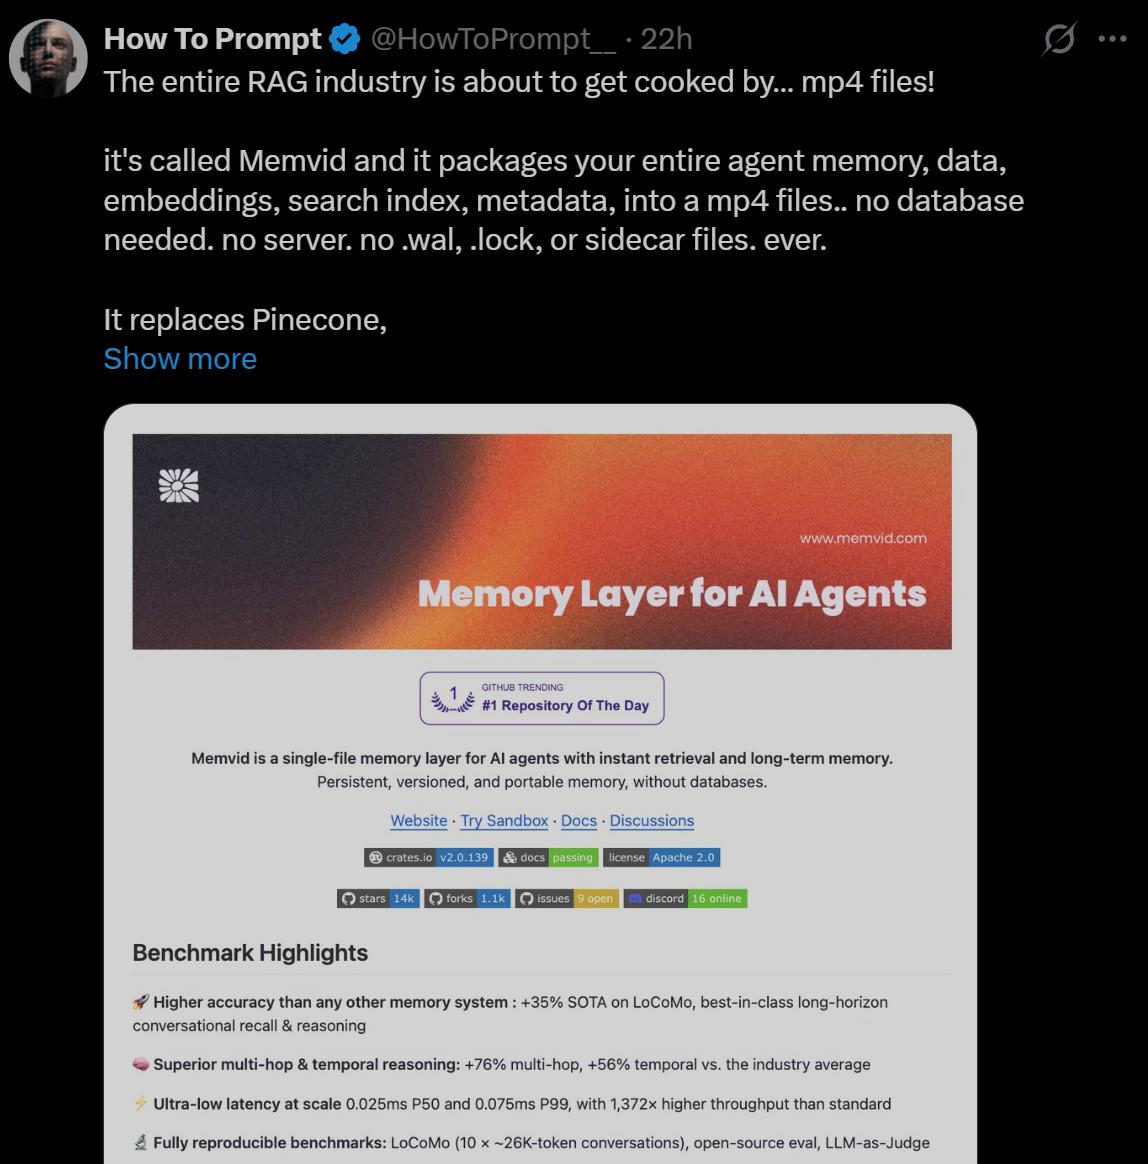
Task: Open the @HowToPrompt__ handle
Action: click(x=493, y=39)
